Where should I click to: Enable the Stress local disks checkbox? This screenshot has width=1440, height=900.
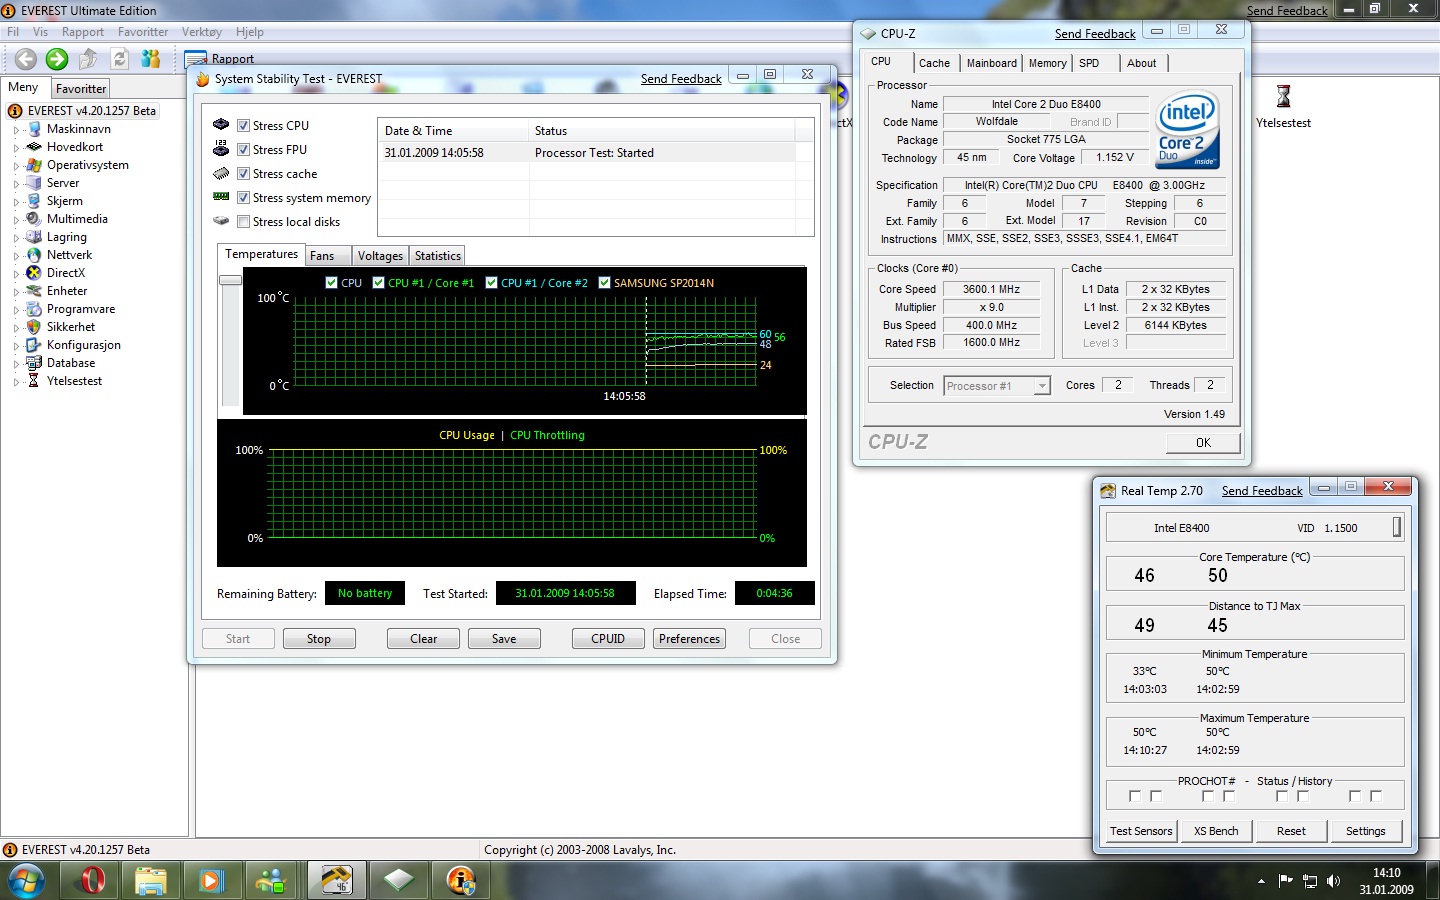pyautogui.click(x=243, y=222)
